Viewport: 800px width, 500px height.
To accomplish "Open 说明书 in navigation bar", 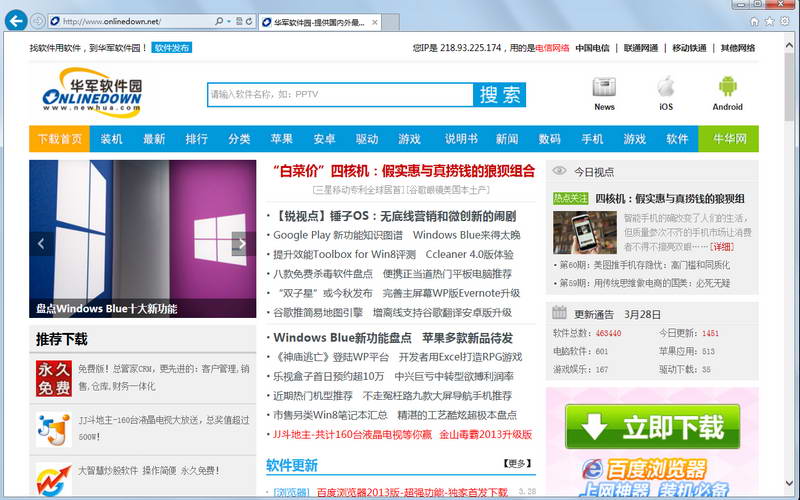I will tap(461, 139).
